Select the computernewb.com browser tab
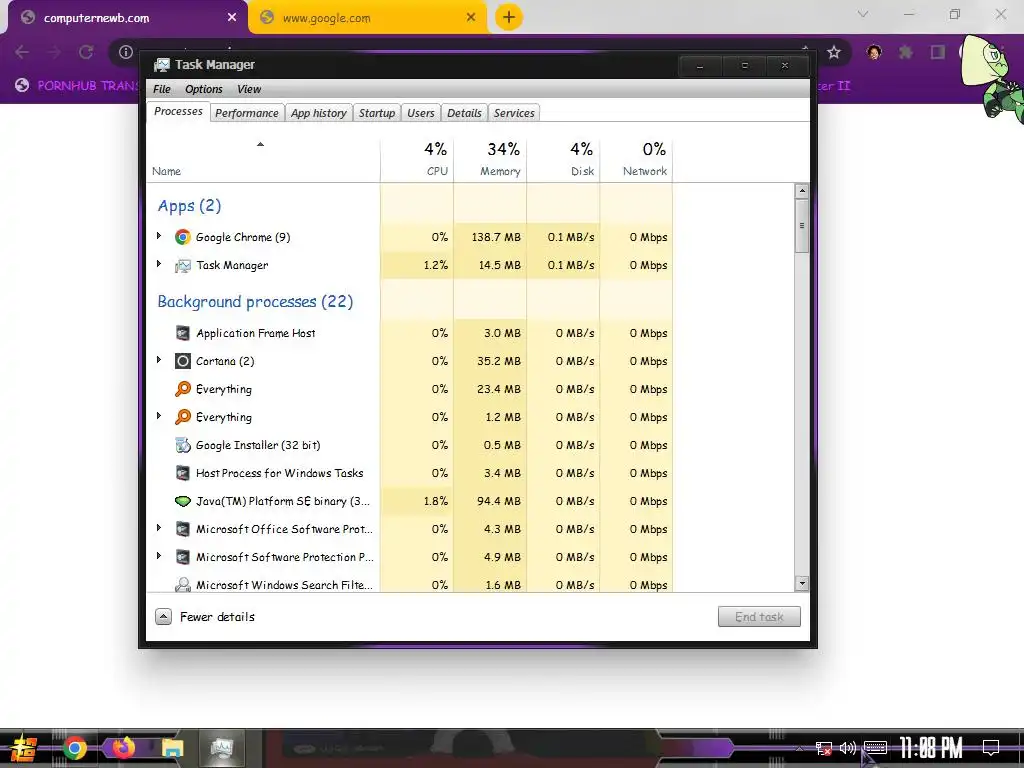The image size is (1024, 768). 127,18
